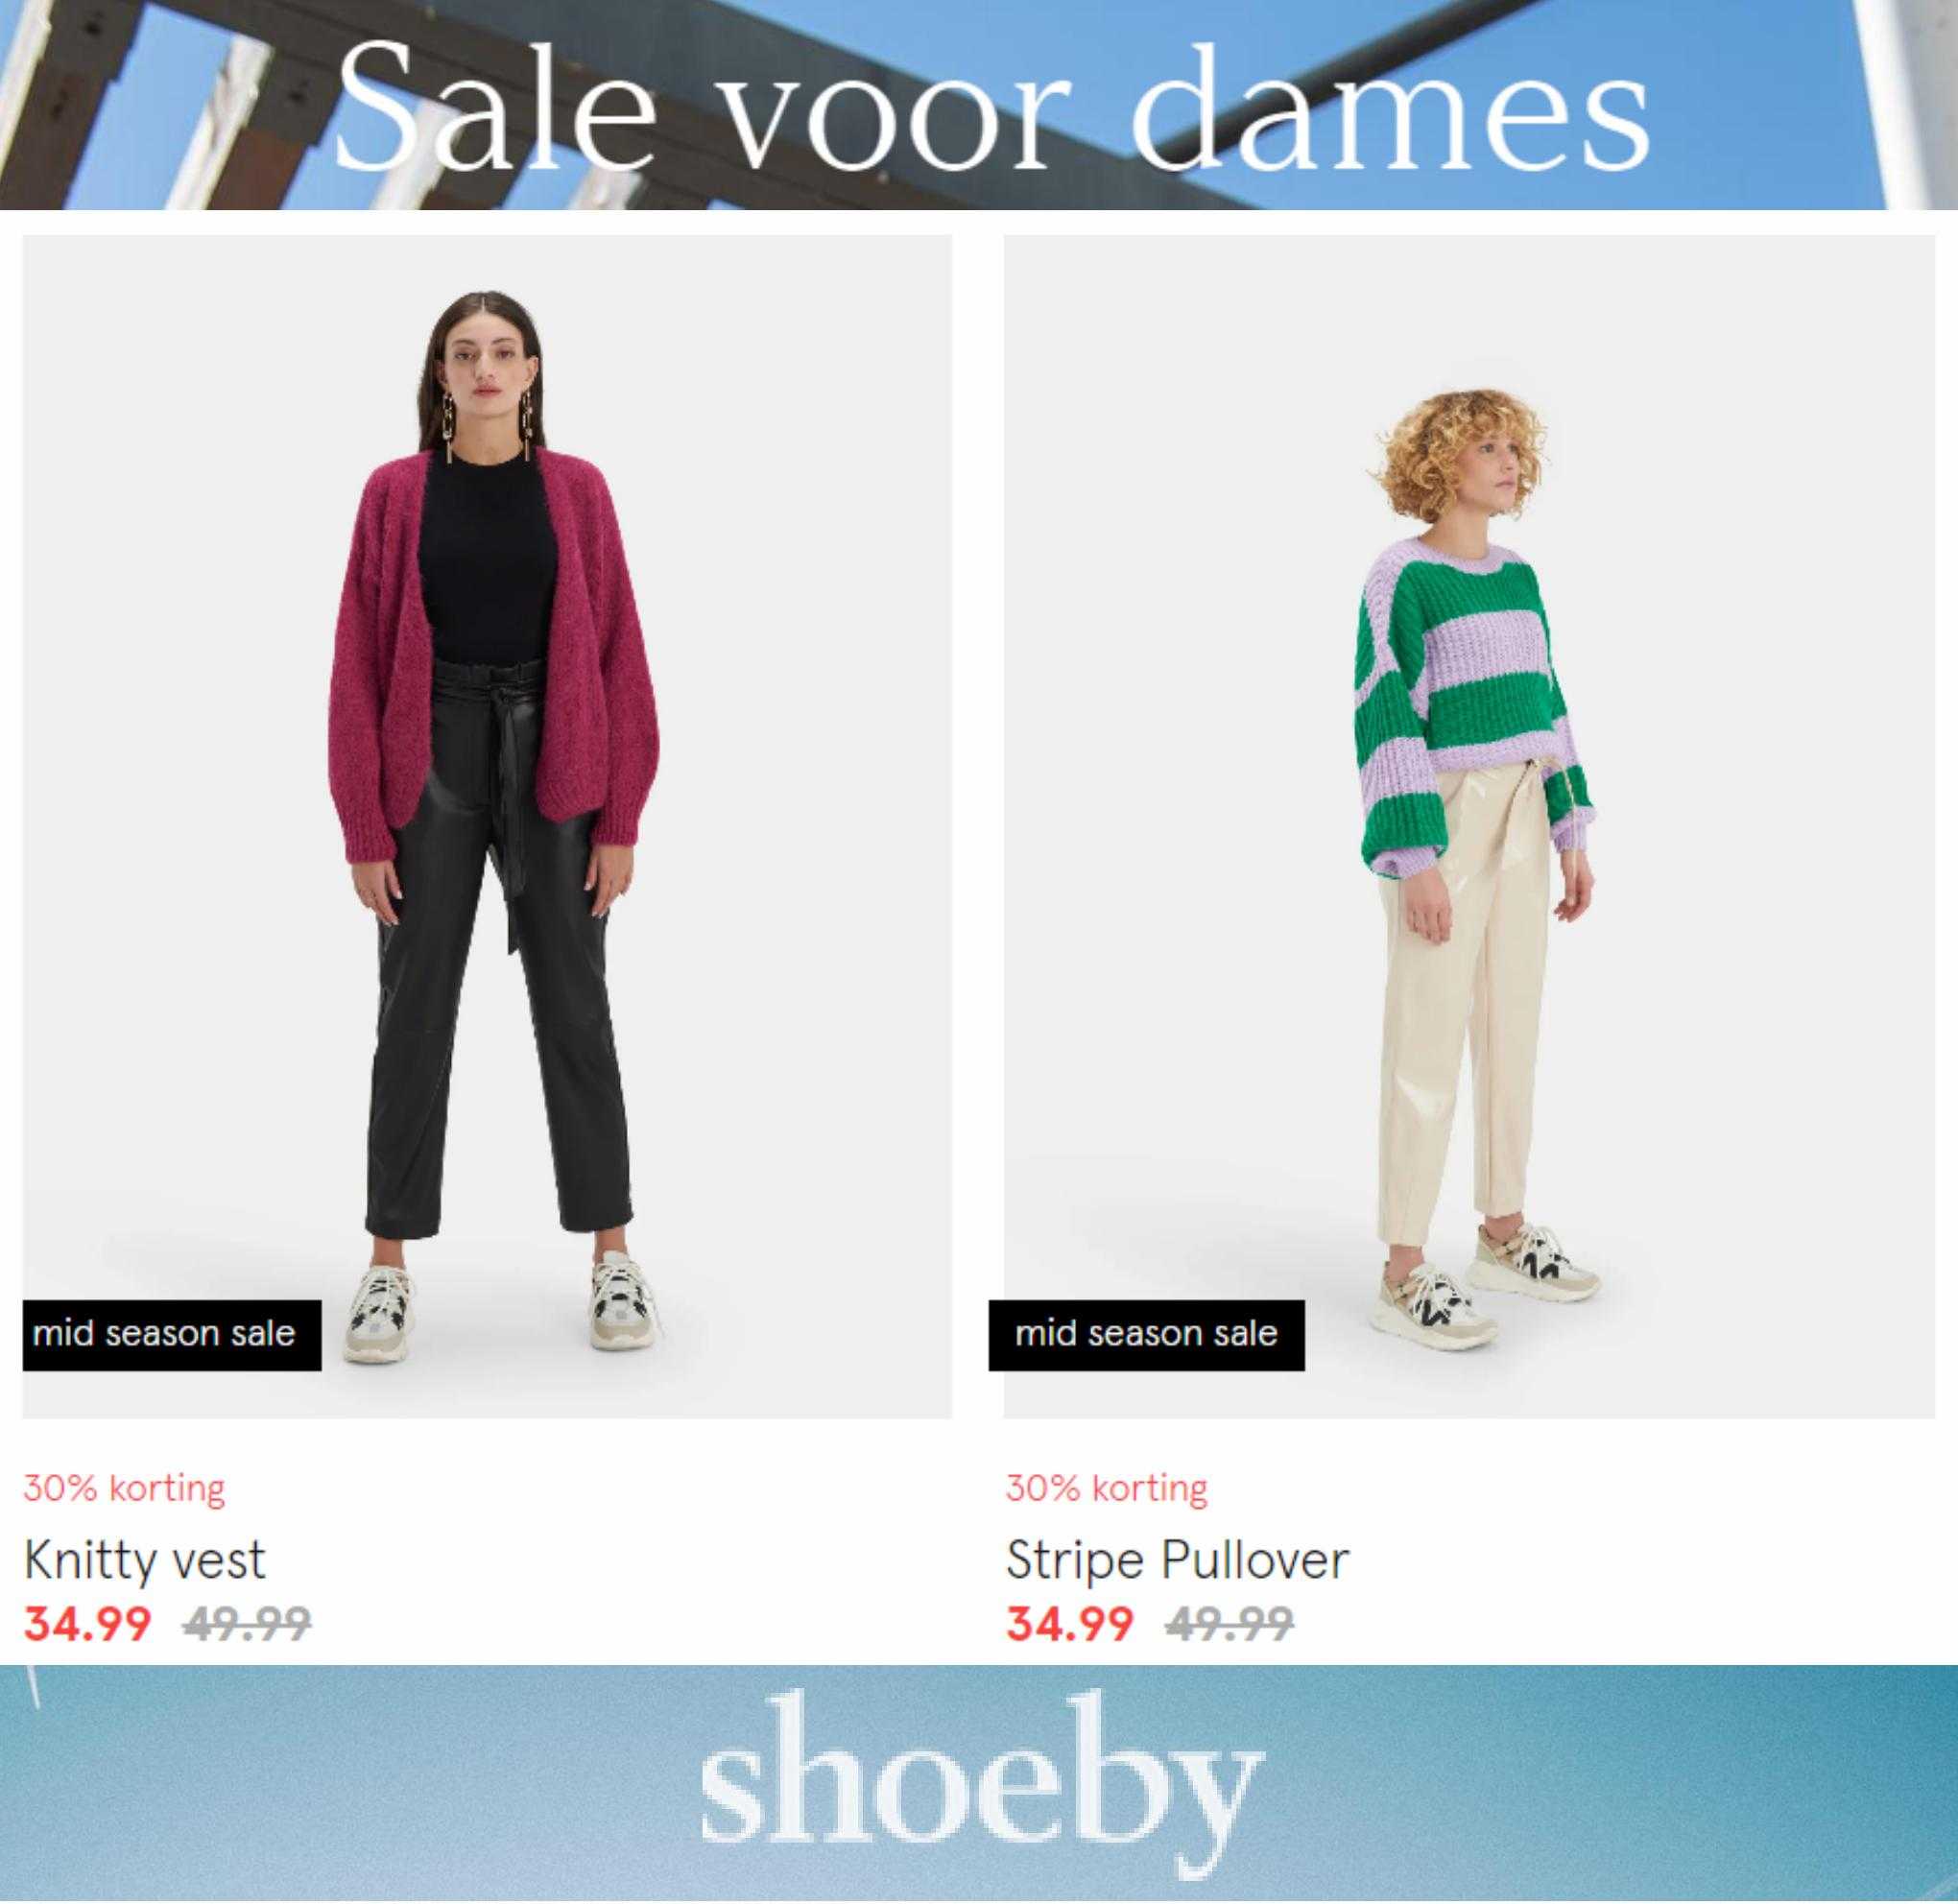Click the 30% korting label above Knitty vest
The width and height of the screenshot is (1958, 1904).
125,1488
